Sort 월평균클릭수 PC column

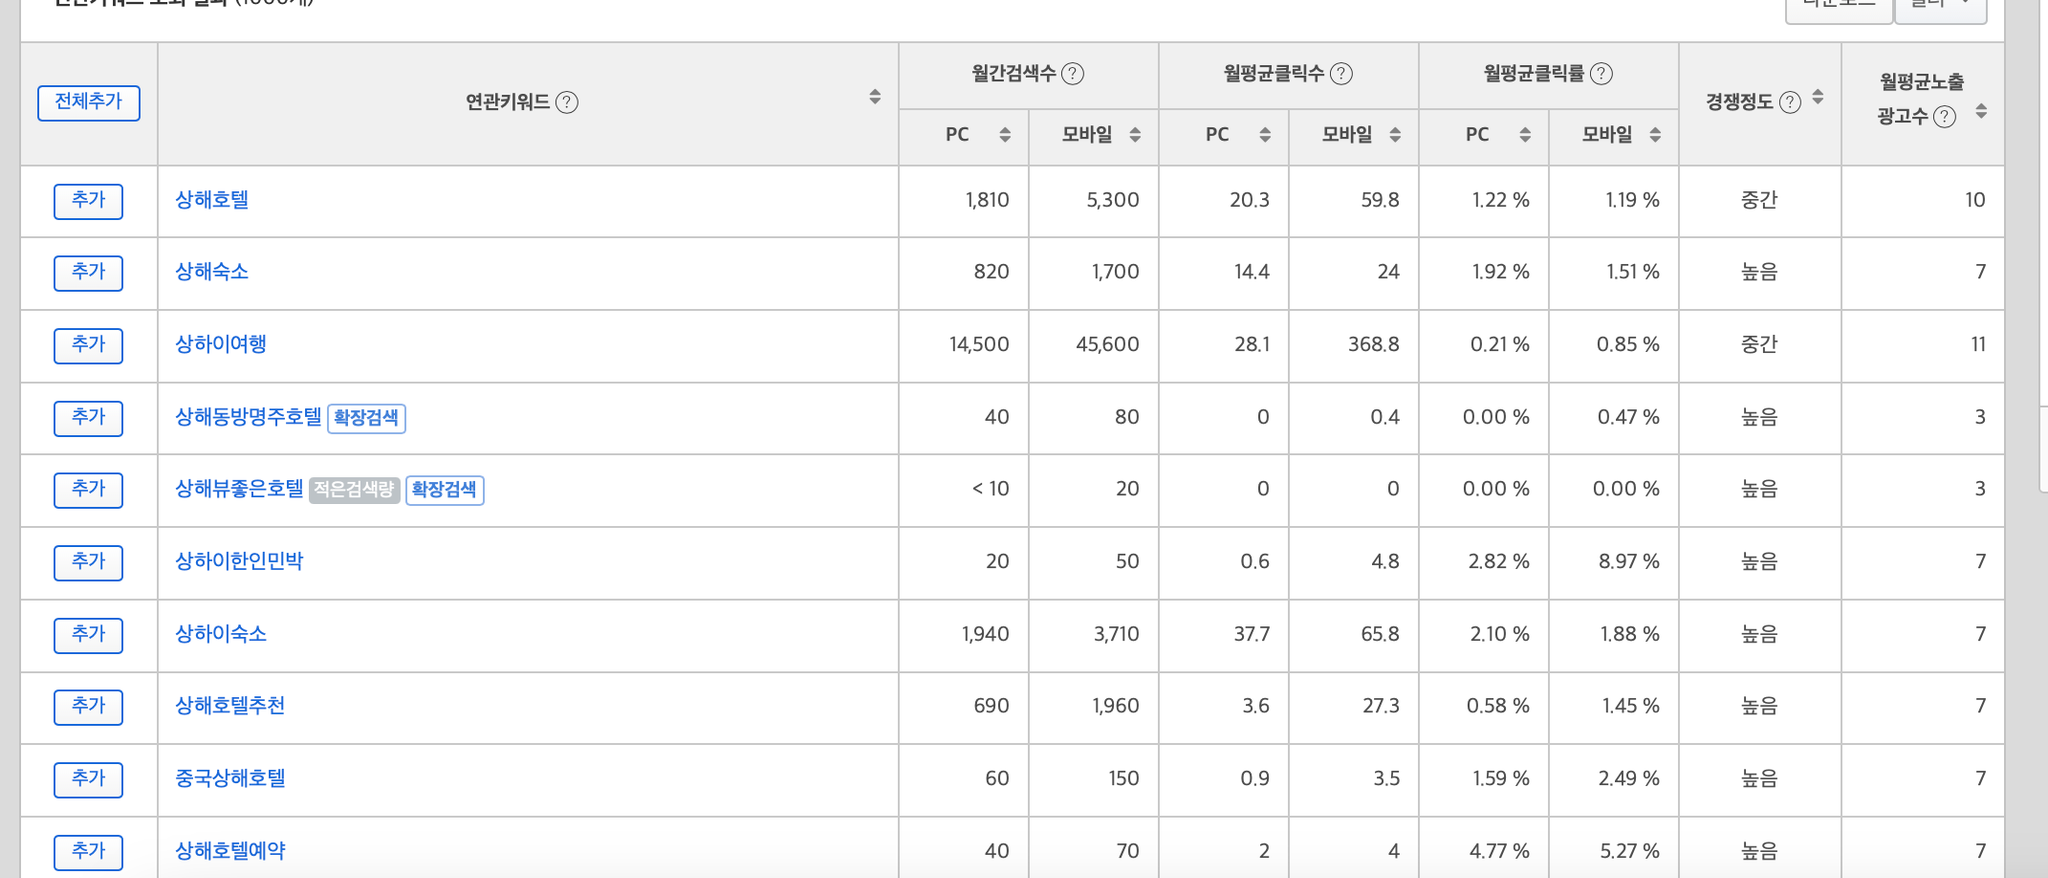coord(1265,135)
